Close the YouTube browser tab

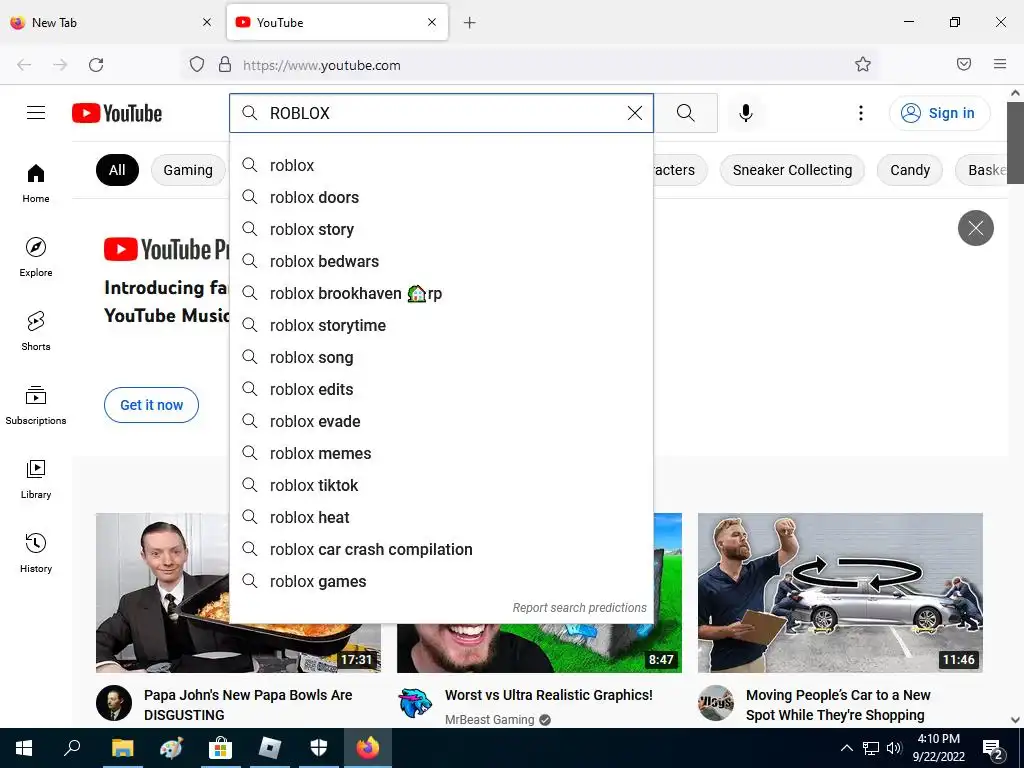click(x=432, y=22)
